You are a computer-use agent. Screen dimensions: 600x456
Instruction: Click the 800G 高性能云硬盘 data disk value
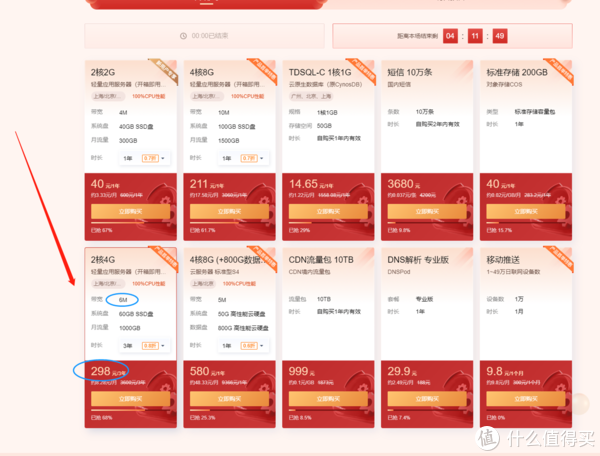pos(243,328)
